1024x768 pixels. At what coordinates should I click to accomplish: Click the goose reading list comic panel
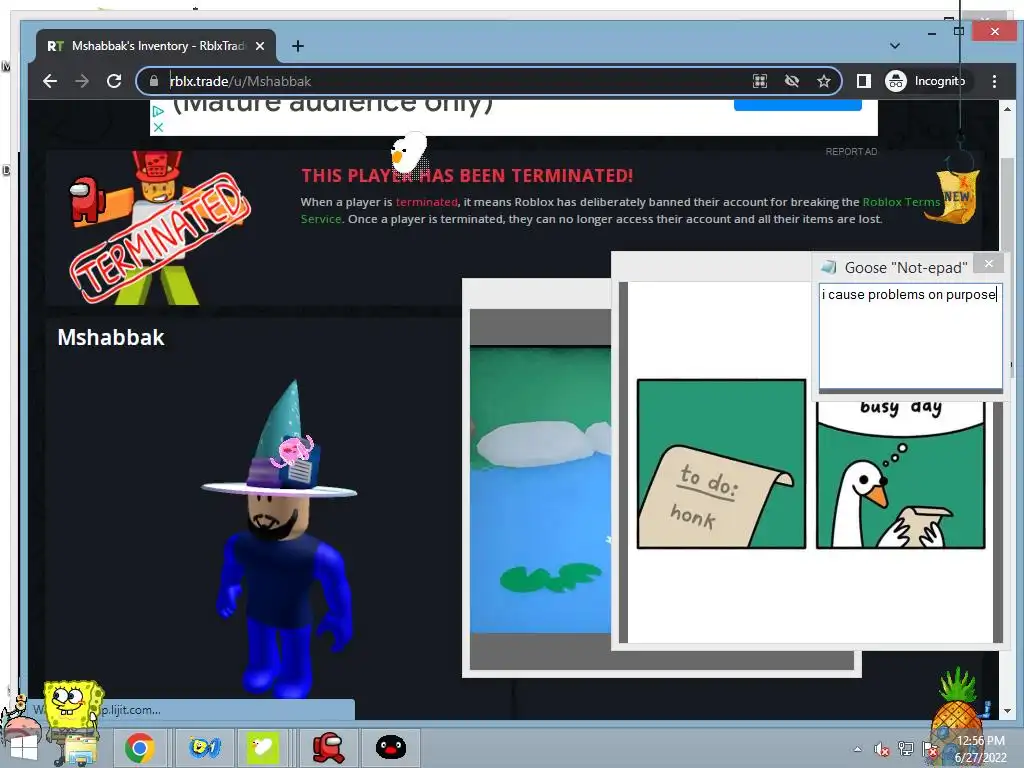tap(901, 475)
